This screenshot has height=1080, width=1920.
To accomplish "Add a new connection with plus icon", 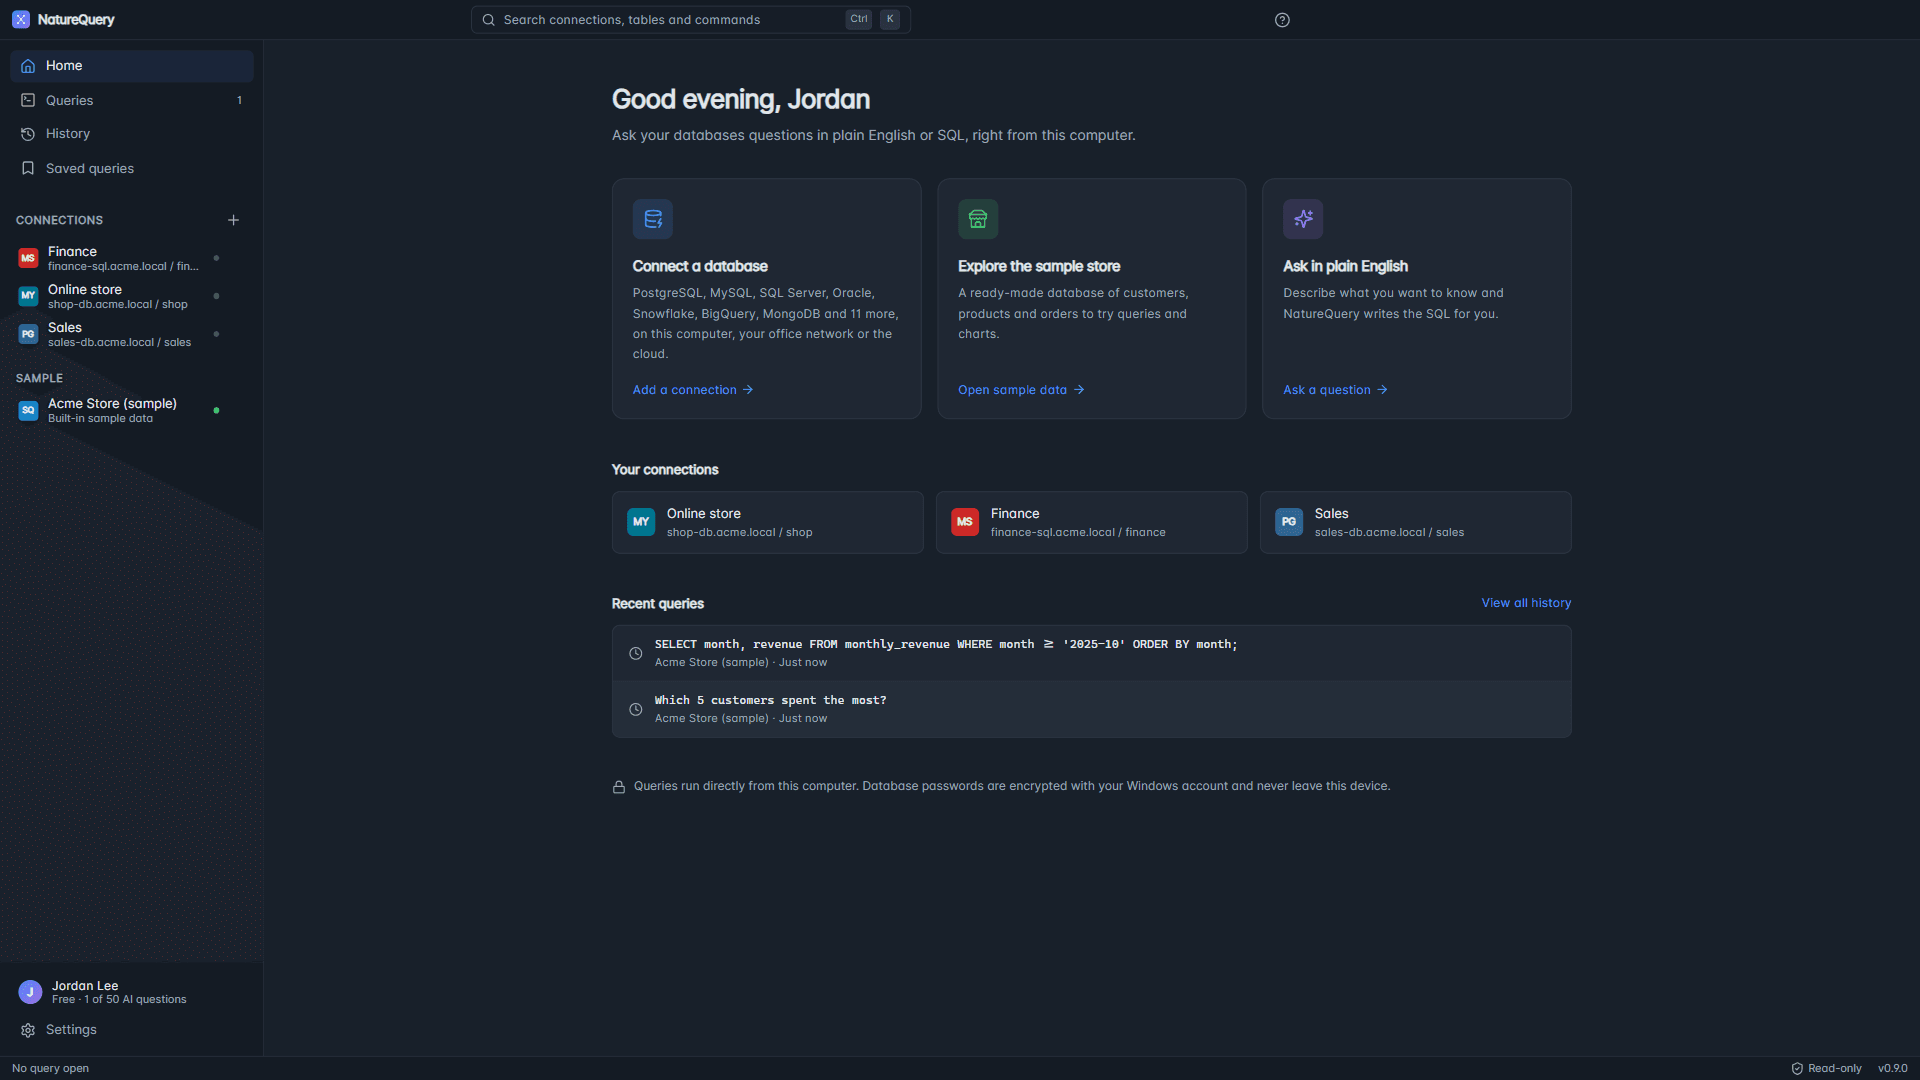I will click(x=233, y=220).
